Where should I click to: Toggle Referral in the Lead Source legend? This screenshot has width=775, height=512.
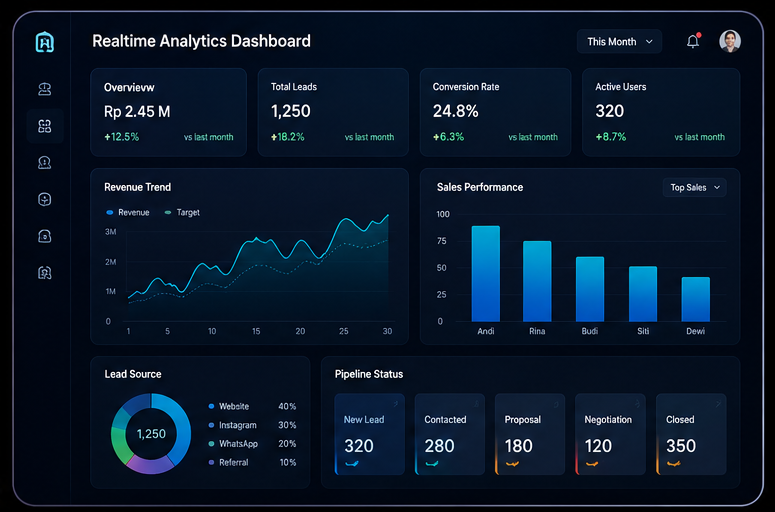pyautogui.click(x=228, y=463)
